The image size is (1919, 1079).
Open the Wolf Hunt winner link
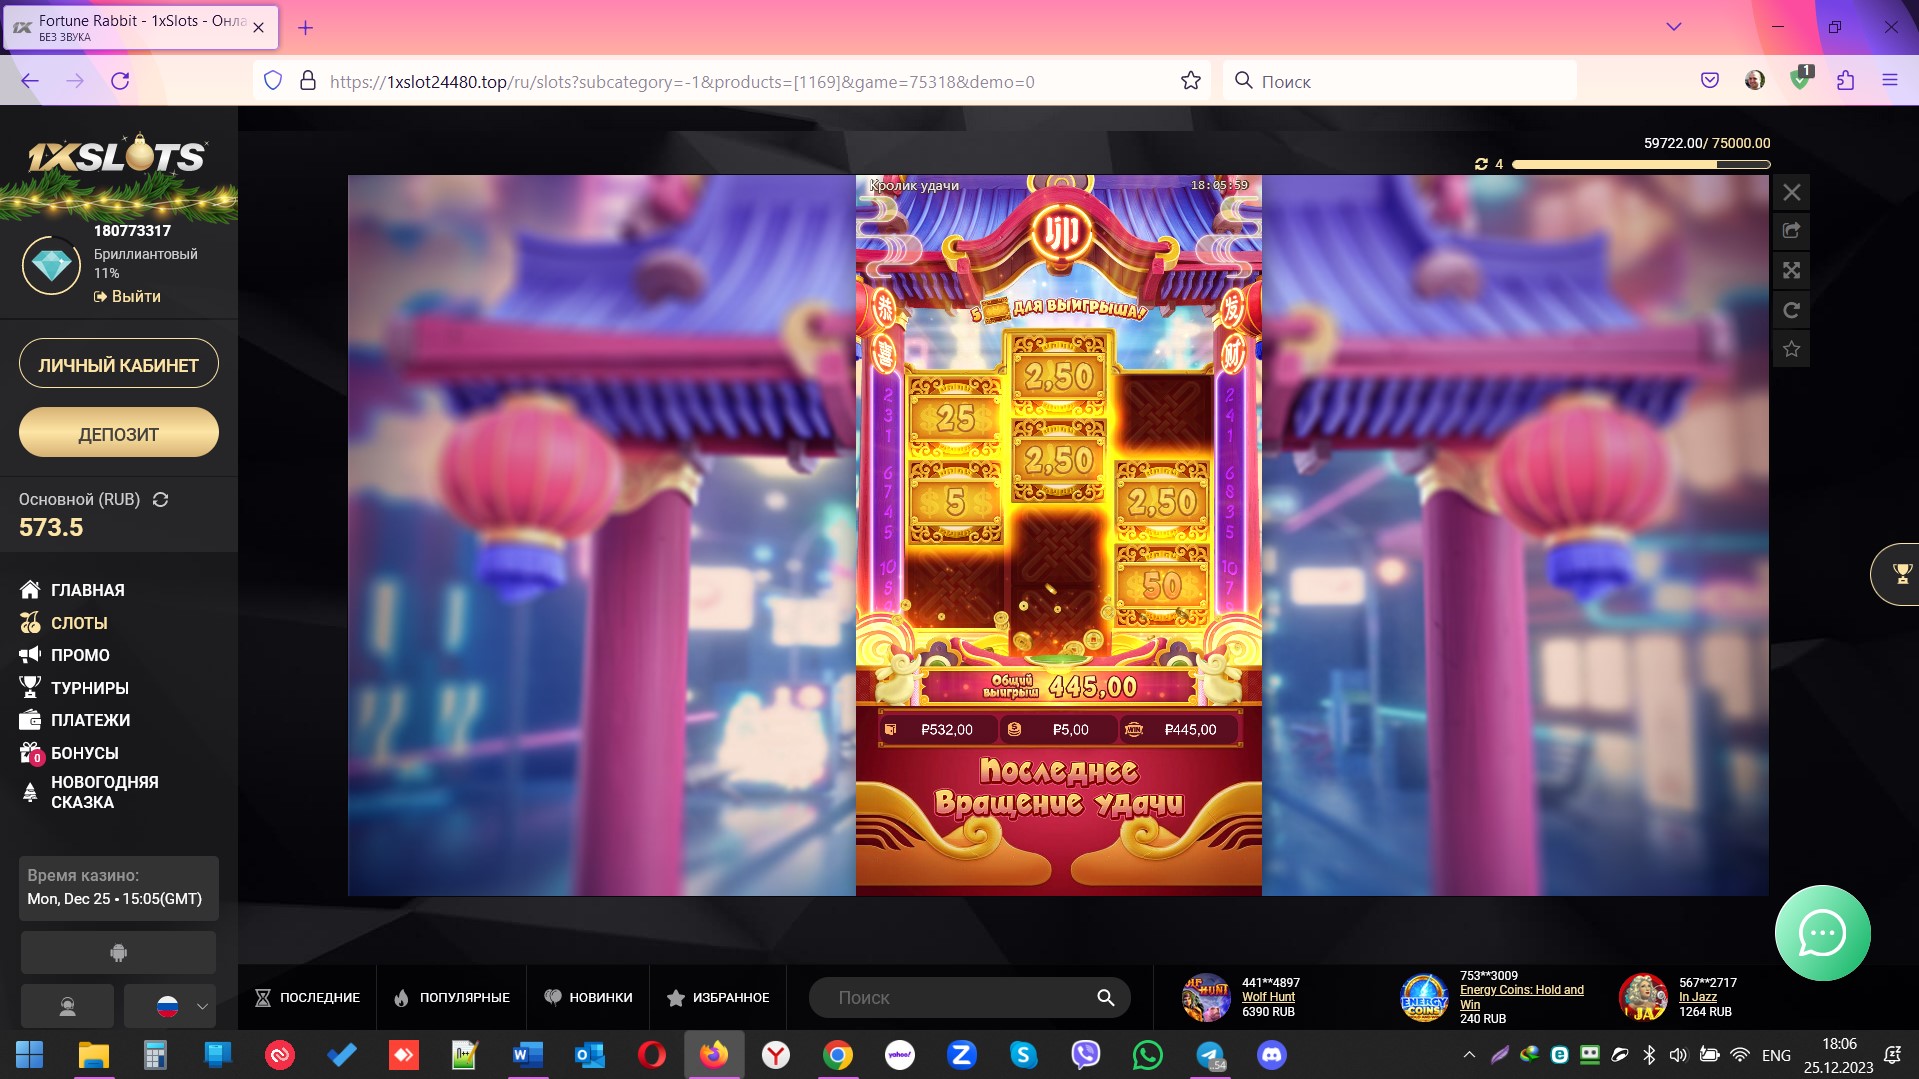pyautogui.click(x=1268, y=997)
